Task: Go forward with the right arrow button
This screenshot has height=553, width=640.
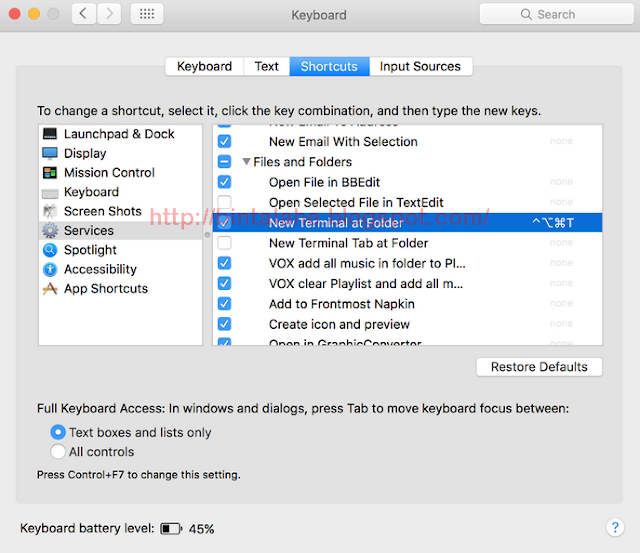Action: [109, 14]
